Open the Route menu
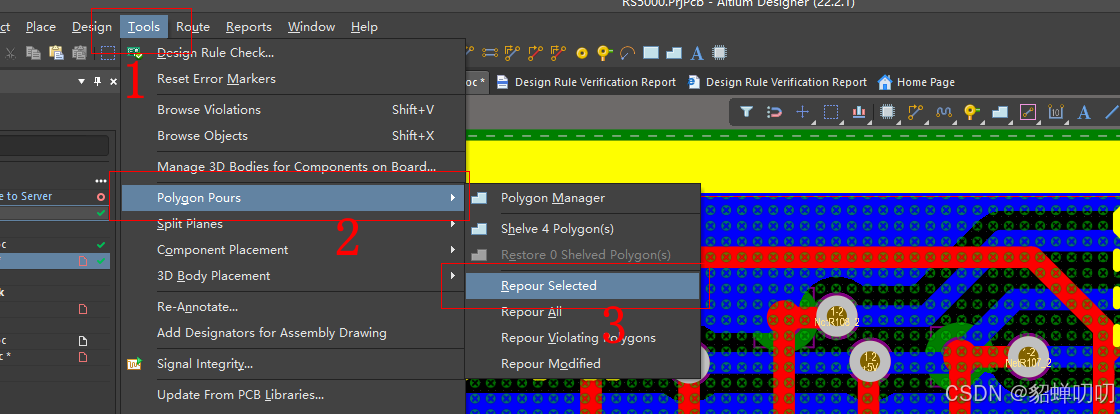 click(193, 26)
